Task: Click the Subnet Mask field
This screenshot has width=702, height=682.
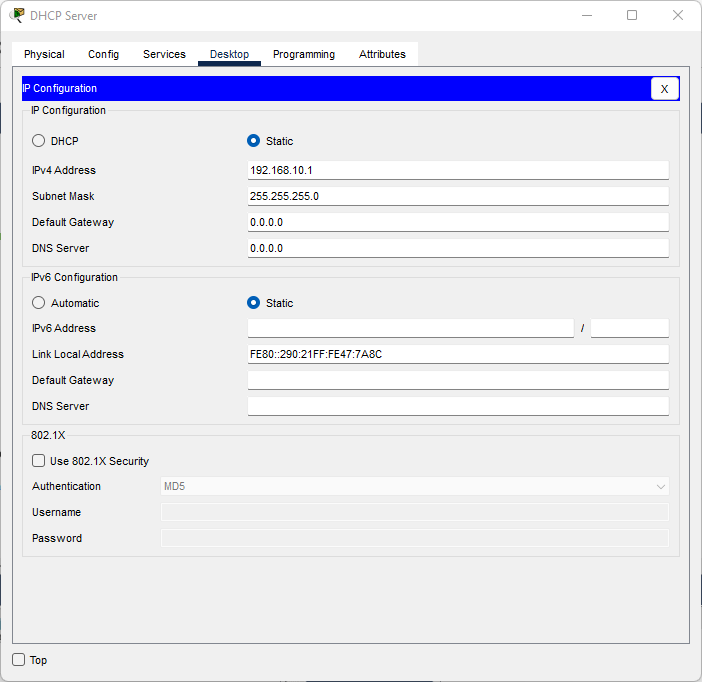Action: pyautogui.click(x=457, y=196)
